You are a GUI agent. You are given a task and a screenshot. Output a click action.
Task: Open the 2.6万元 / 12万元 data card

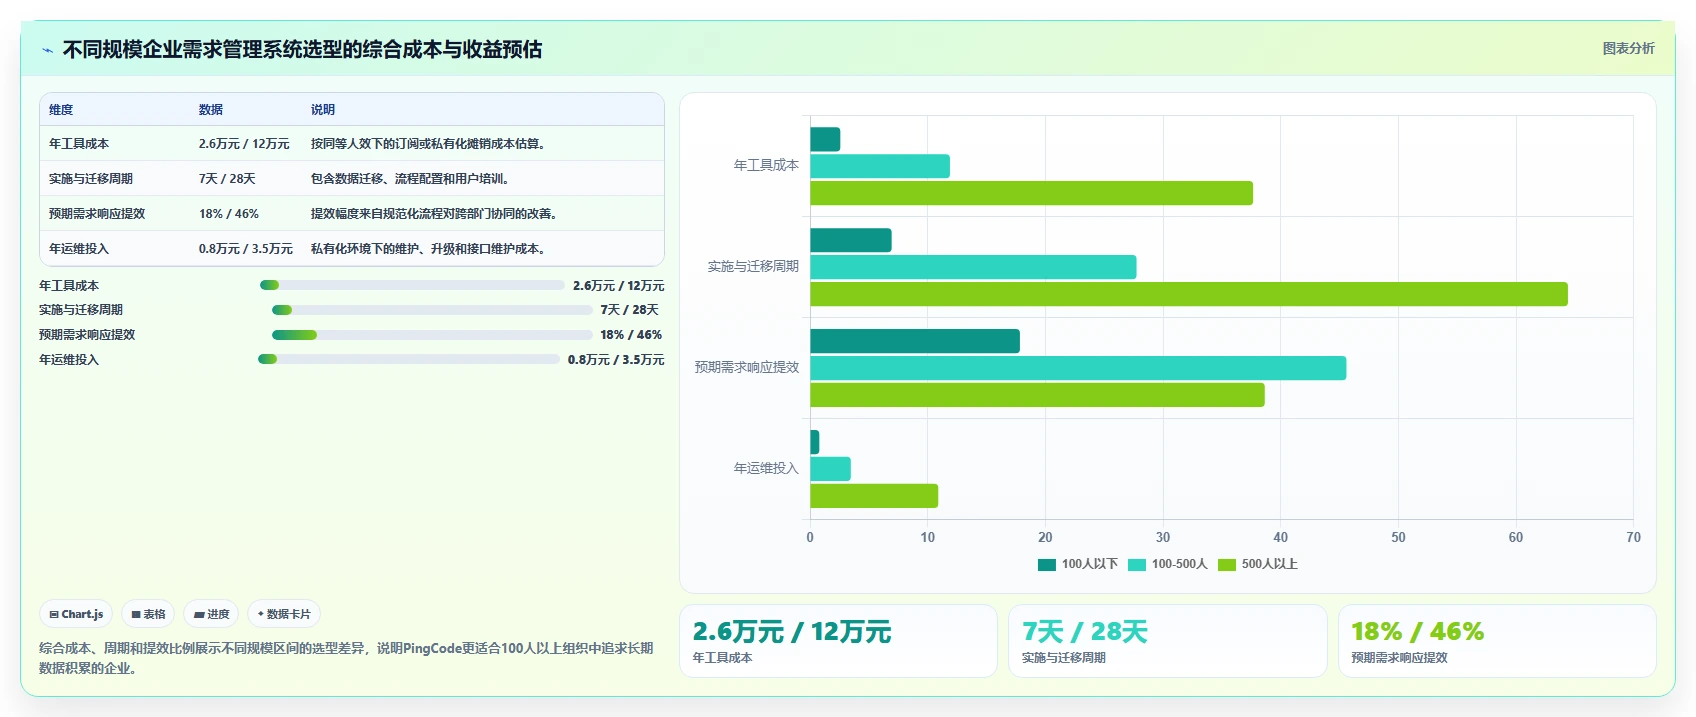click(x=838, y=641)
